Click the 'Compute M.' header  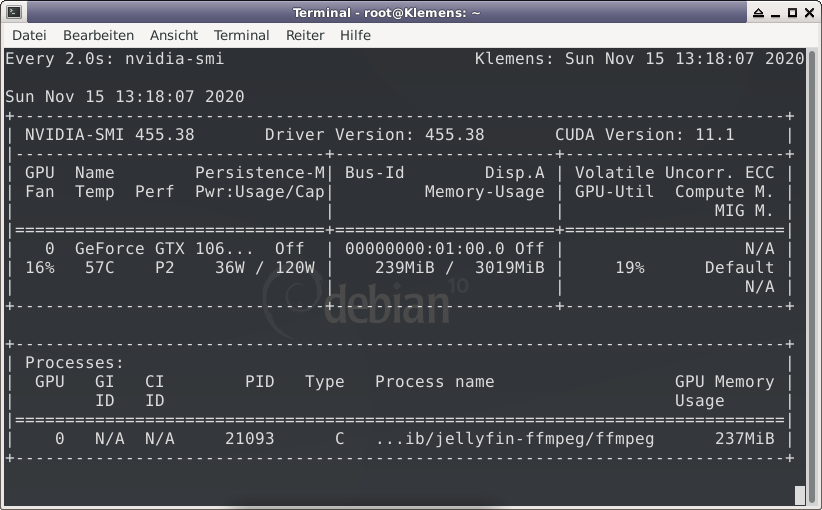click(724, 192)
